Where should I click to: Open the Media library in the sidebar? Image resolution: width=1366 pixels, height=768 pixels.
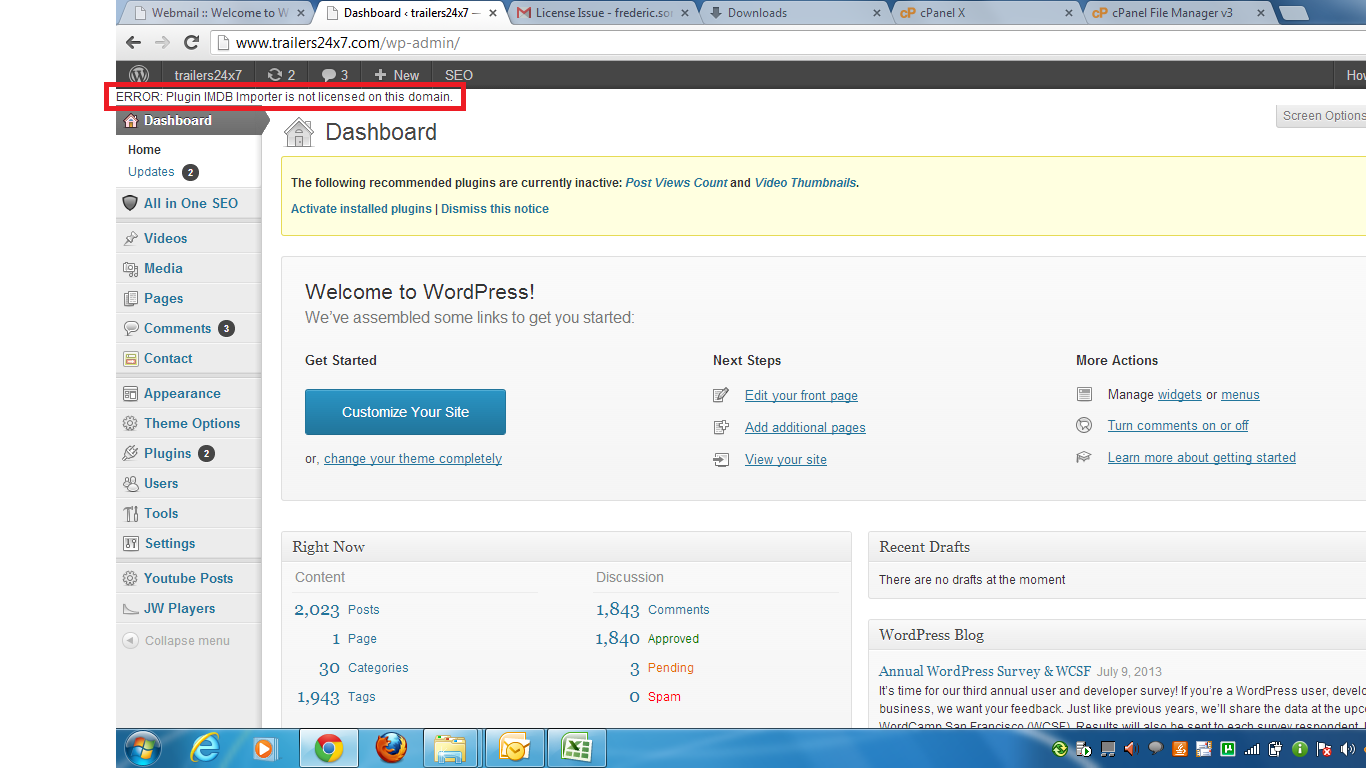pos(189,268)
